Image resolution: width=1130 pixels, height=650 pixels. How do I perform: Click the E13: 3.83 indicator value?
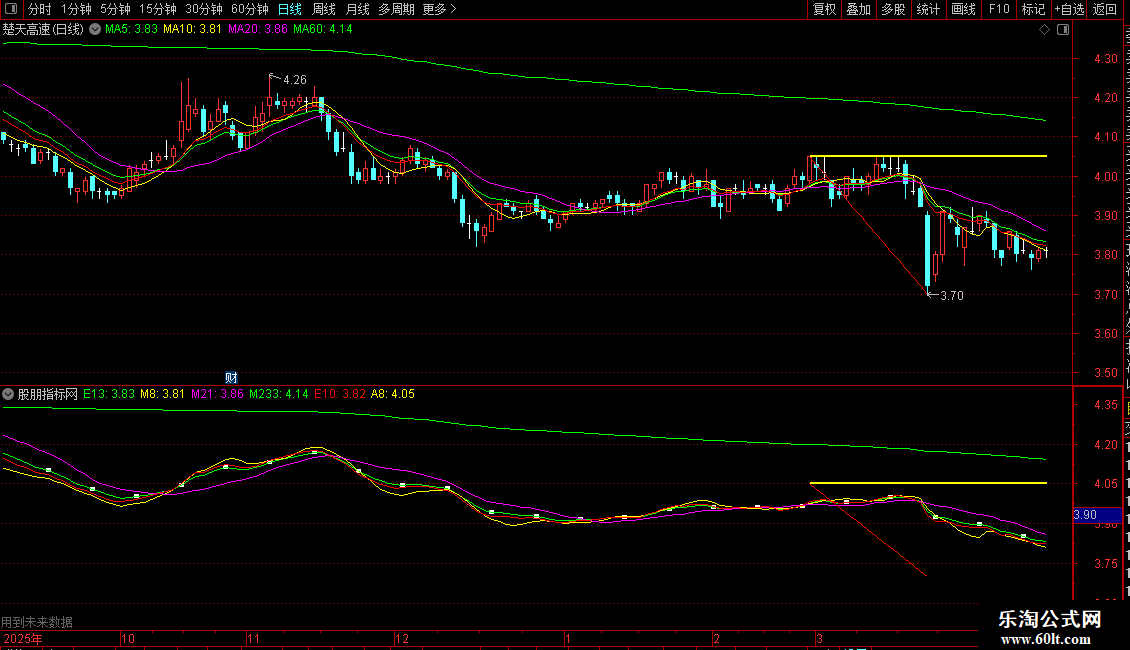pyautogui.click(x=109, y=394)
